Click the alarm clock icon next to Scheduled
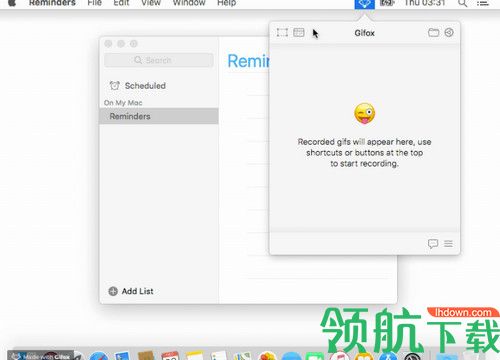Image resolution: width=500 pixels, height=360 pixels. 114,86
